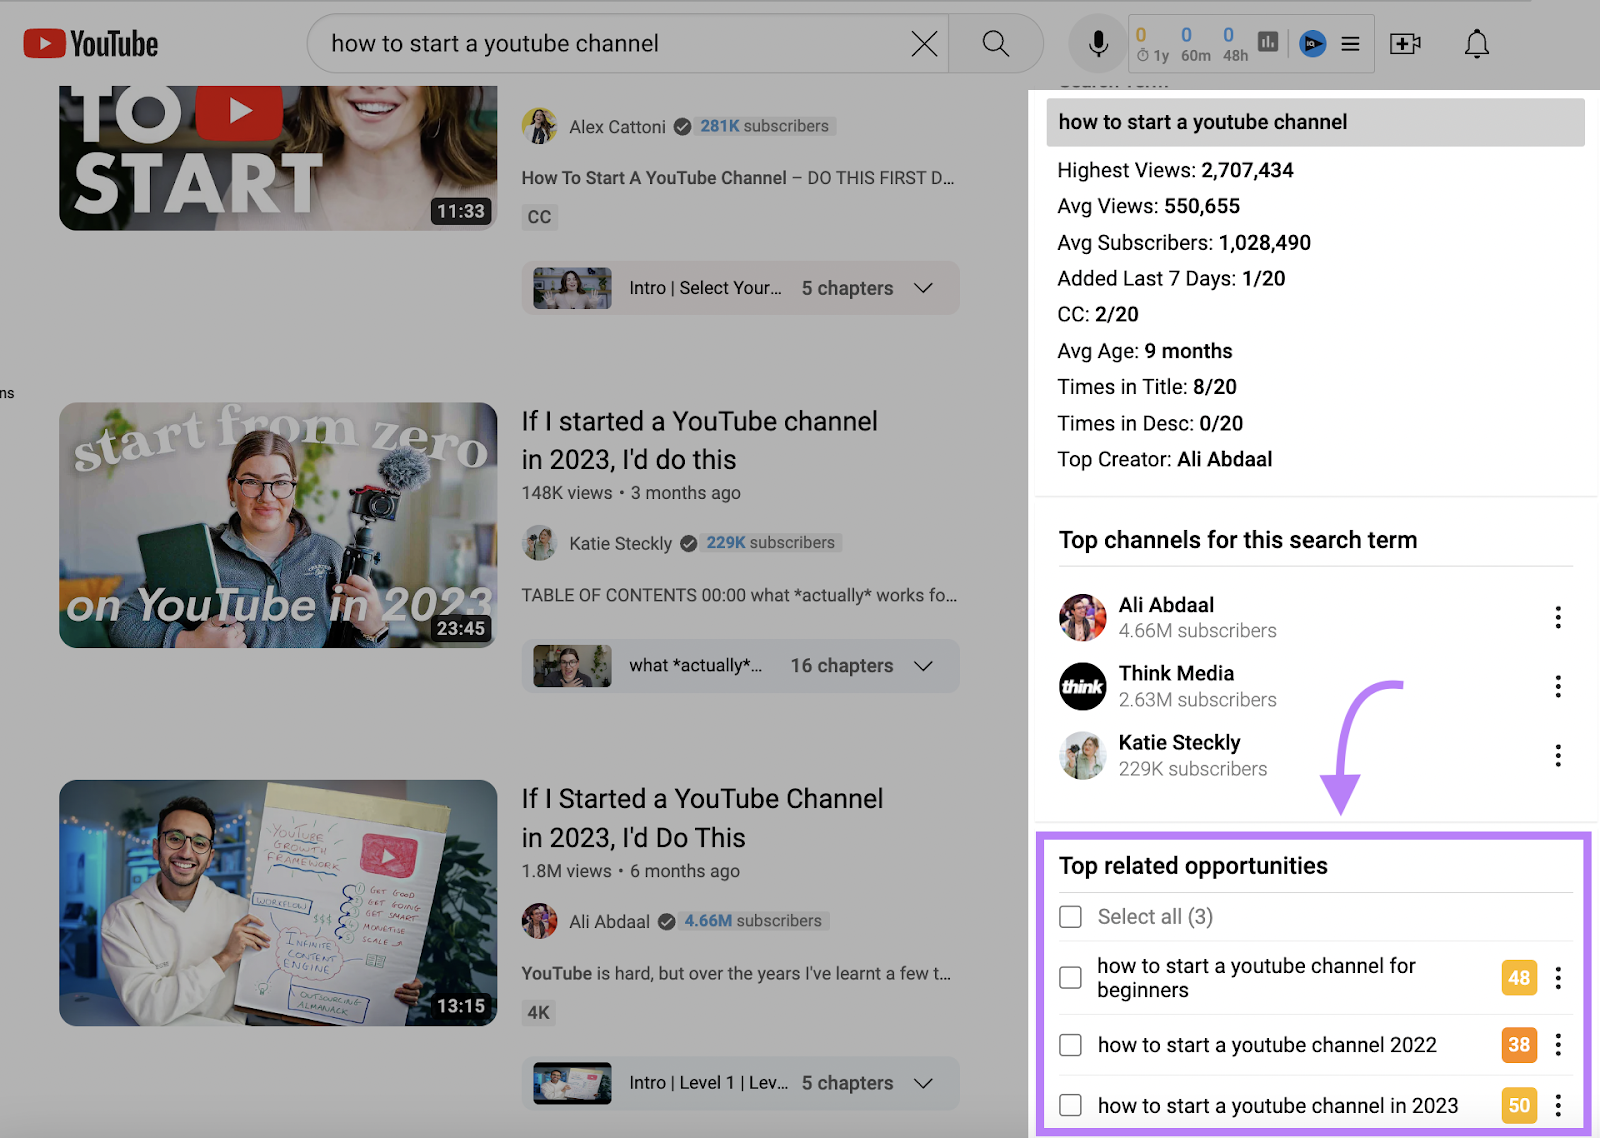
Task: Open options dots for Think Media channel
Action: pos(1558,686)
